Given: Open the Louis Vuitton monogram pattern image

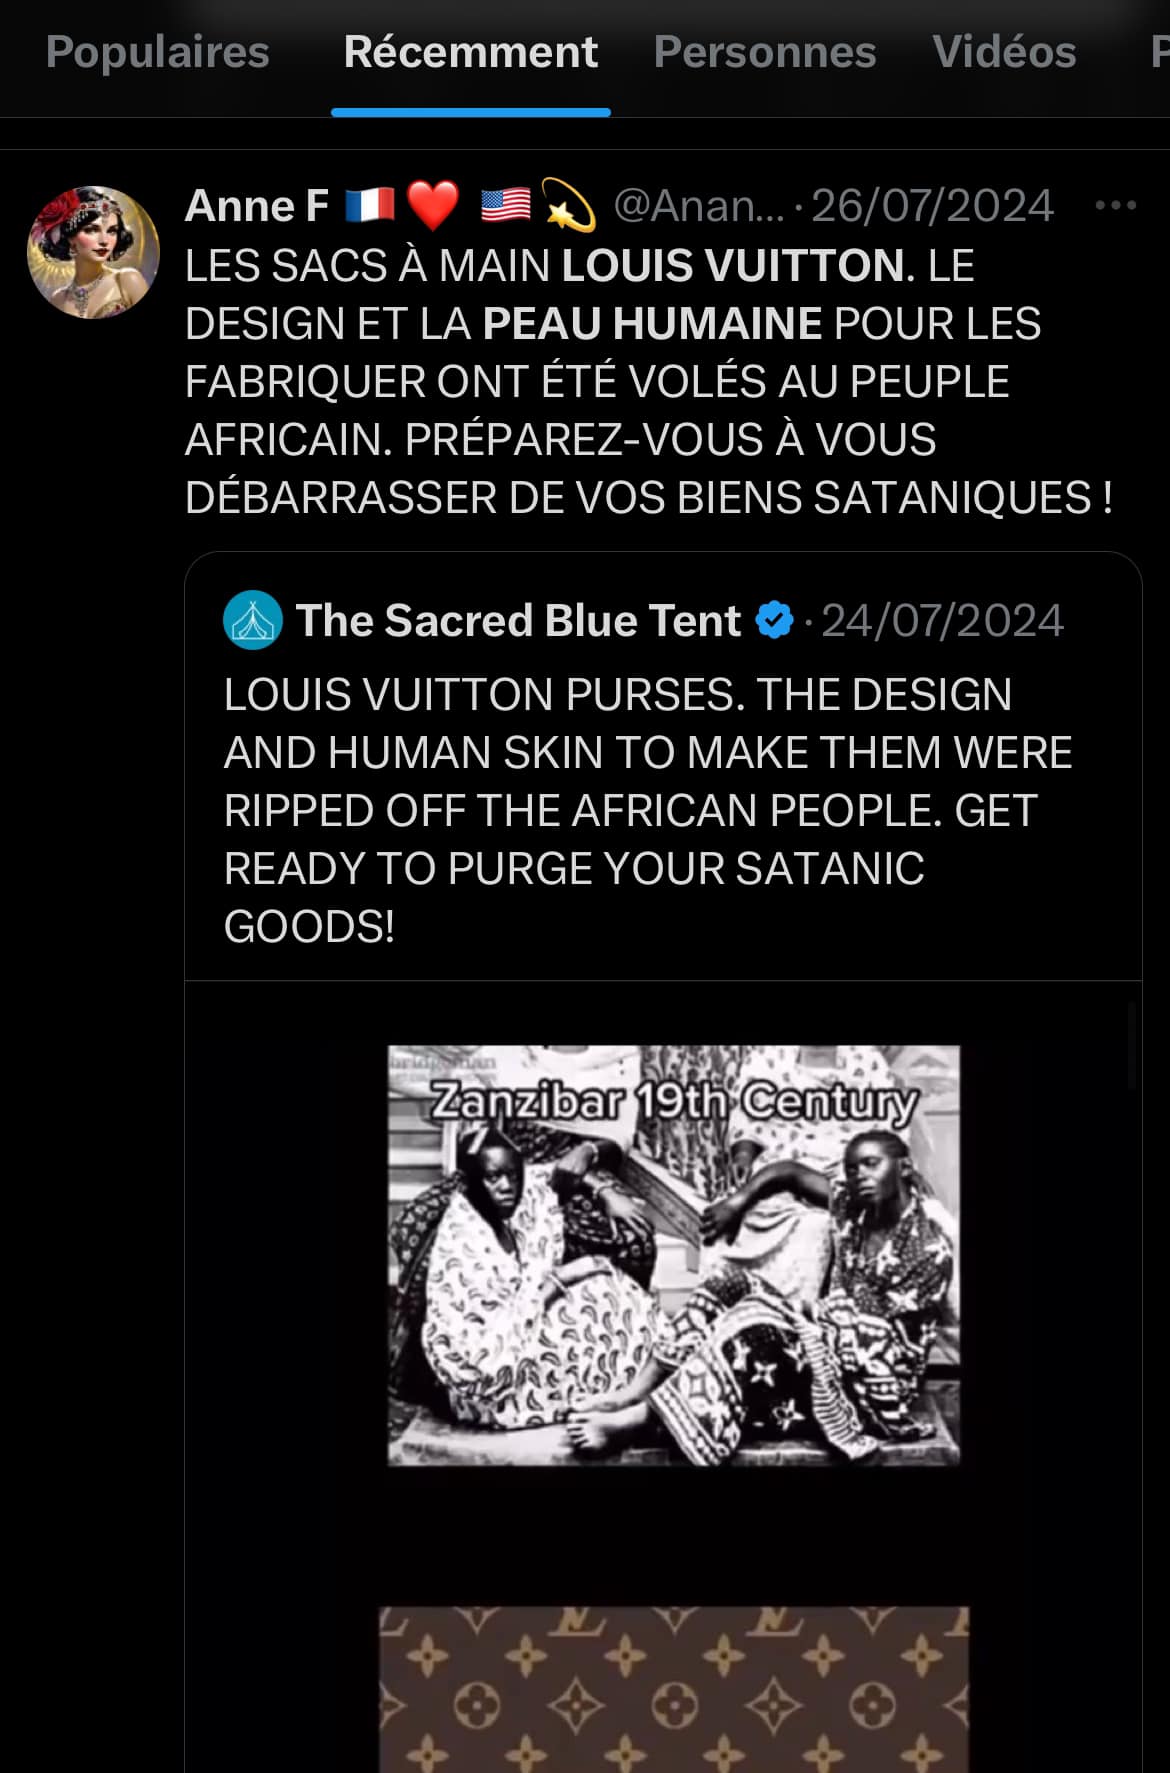Looking at the screenshot, I should pyautogui.click(x=673, y=1688).
